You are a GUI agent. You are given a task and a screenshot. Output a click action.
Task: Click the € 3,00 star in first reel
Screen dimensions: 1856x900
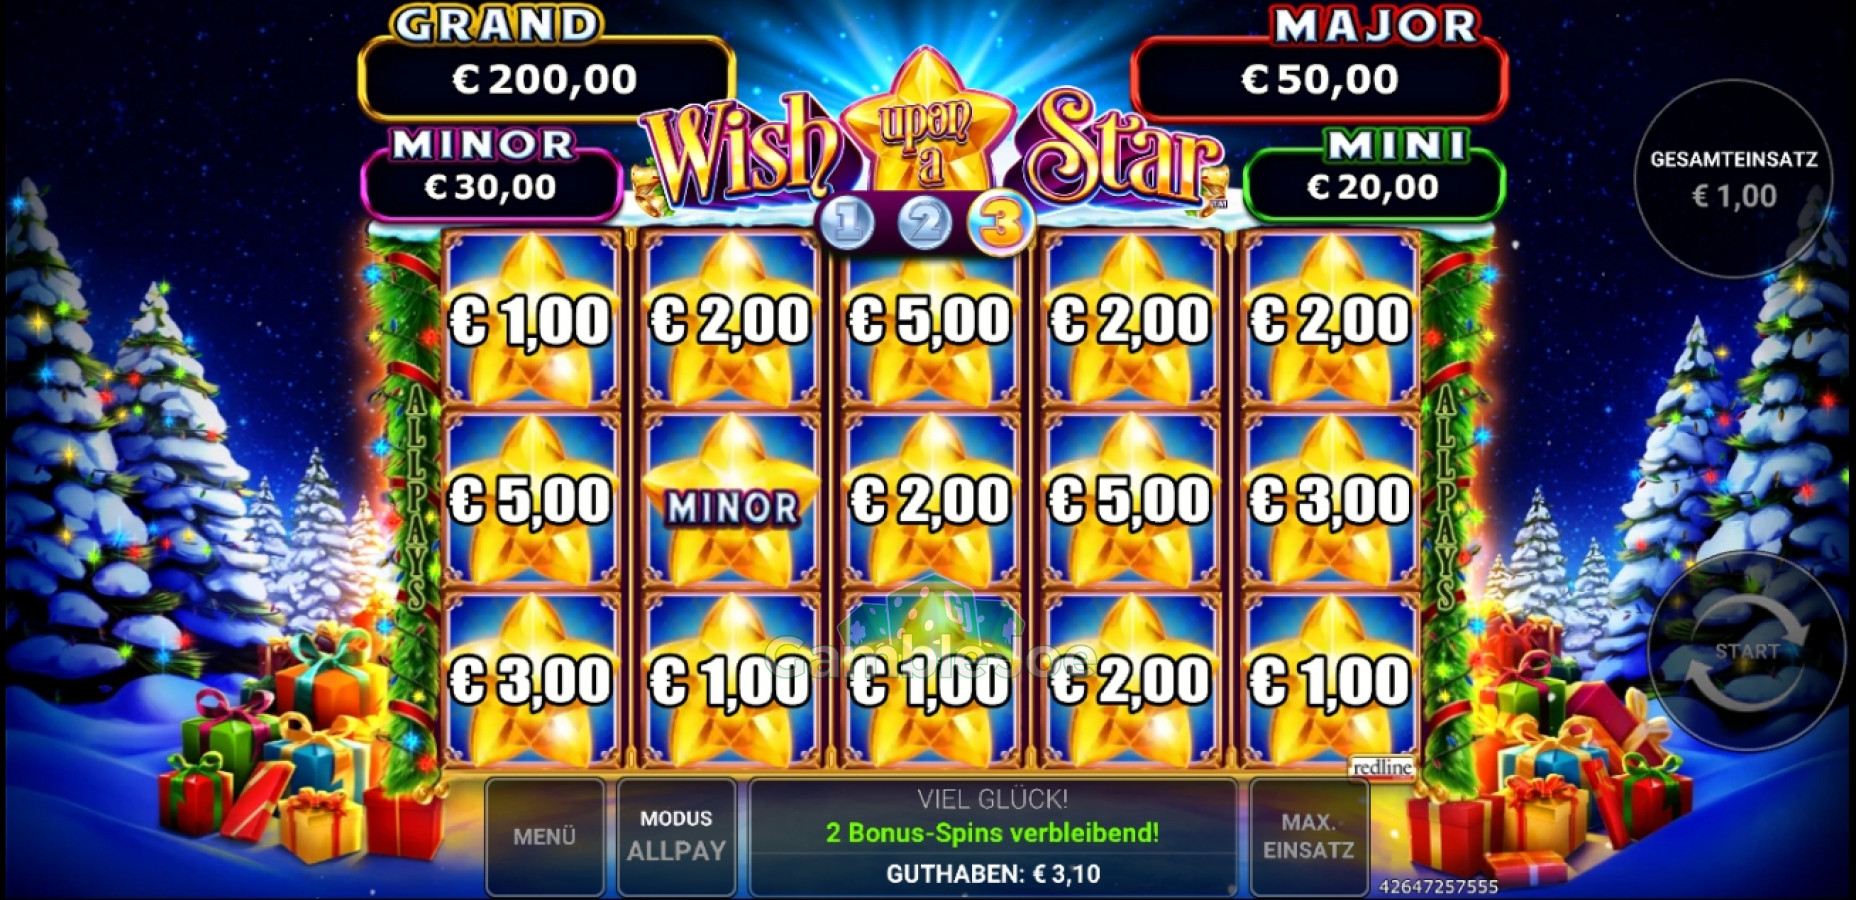[x=531, y=680]
